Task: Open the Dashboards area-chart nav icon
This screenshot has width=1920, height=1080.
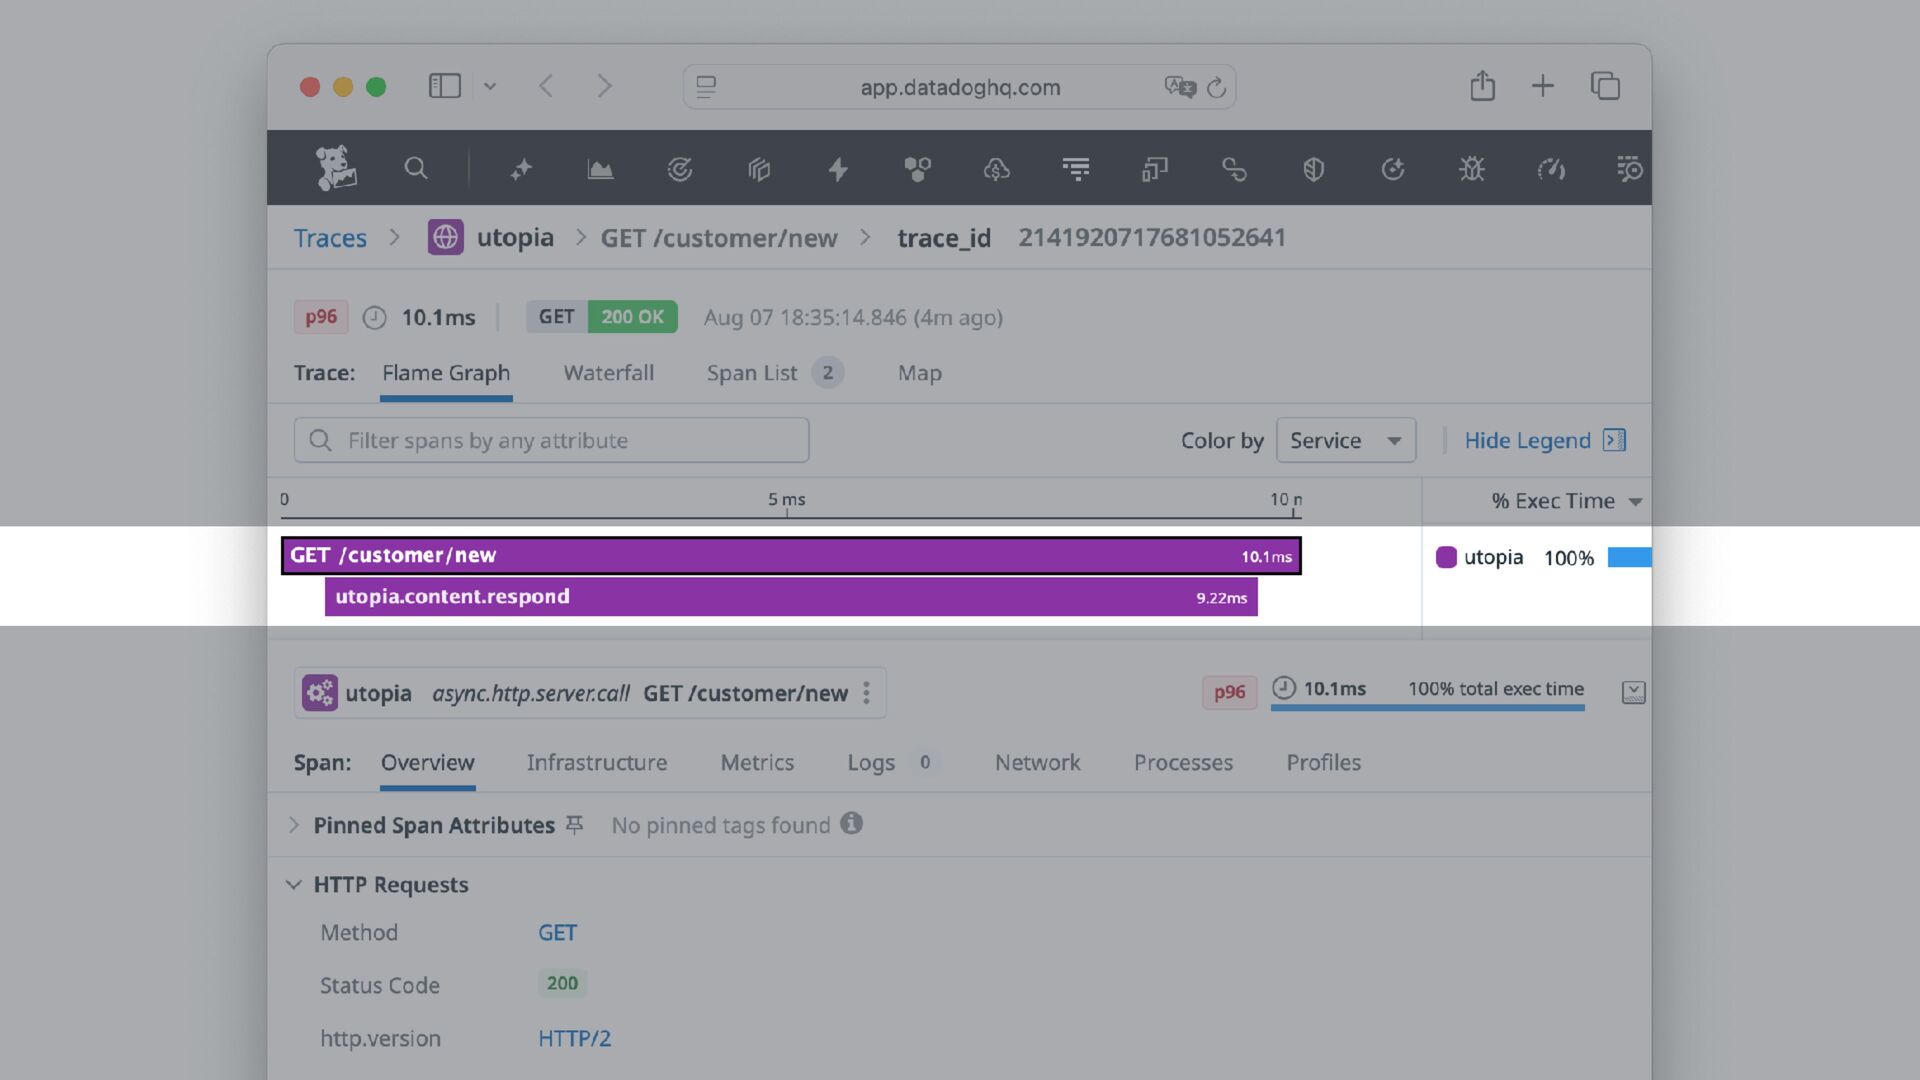Action: point(600,169)
